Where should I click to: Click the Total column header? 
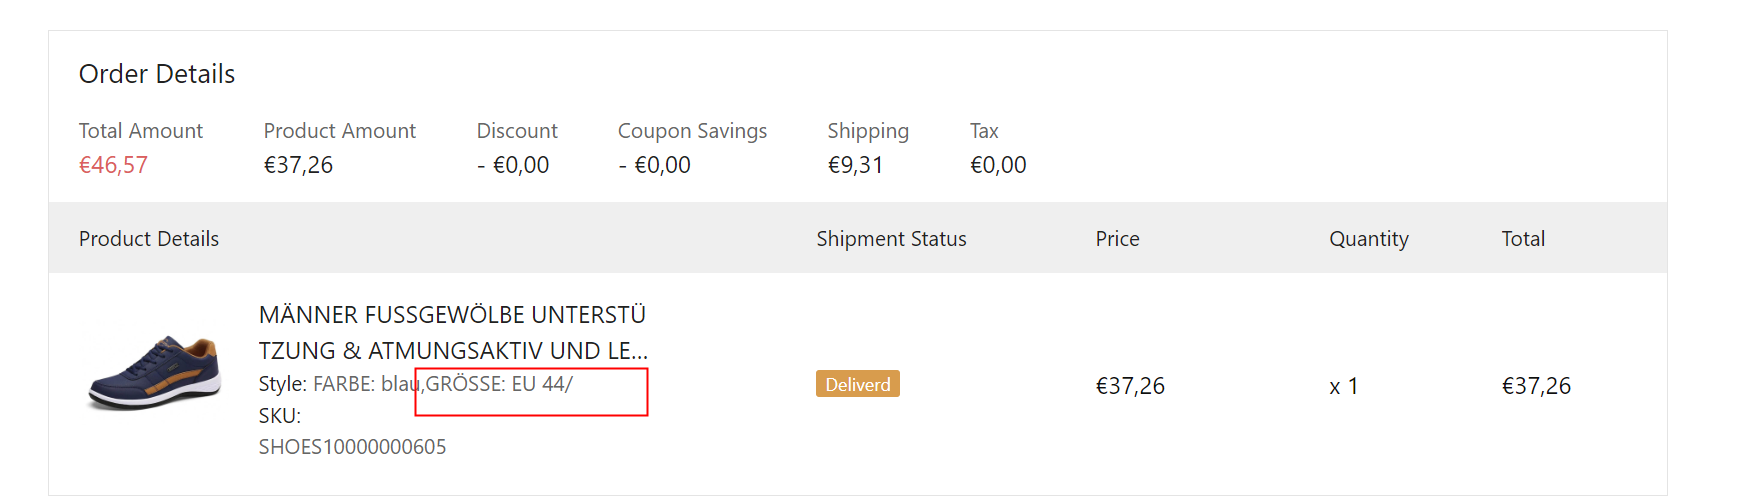click(1523, 239)
